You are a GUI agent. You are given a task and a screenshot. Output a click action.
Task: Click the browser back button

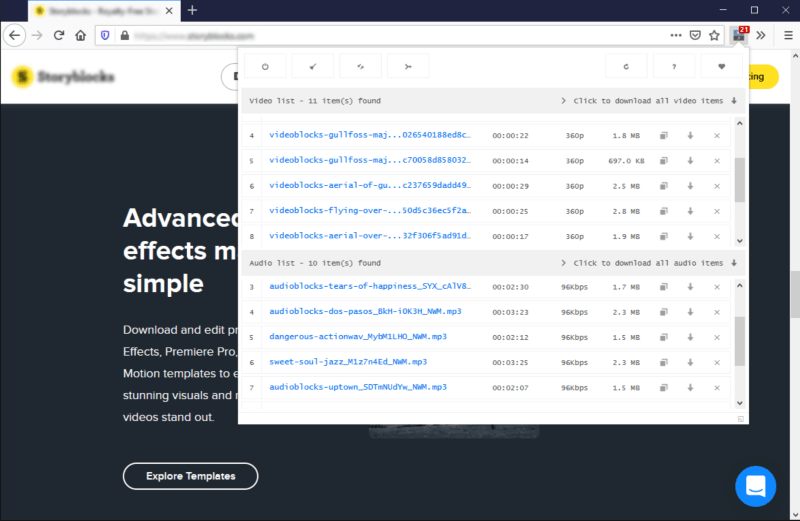point(15,35)
